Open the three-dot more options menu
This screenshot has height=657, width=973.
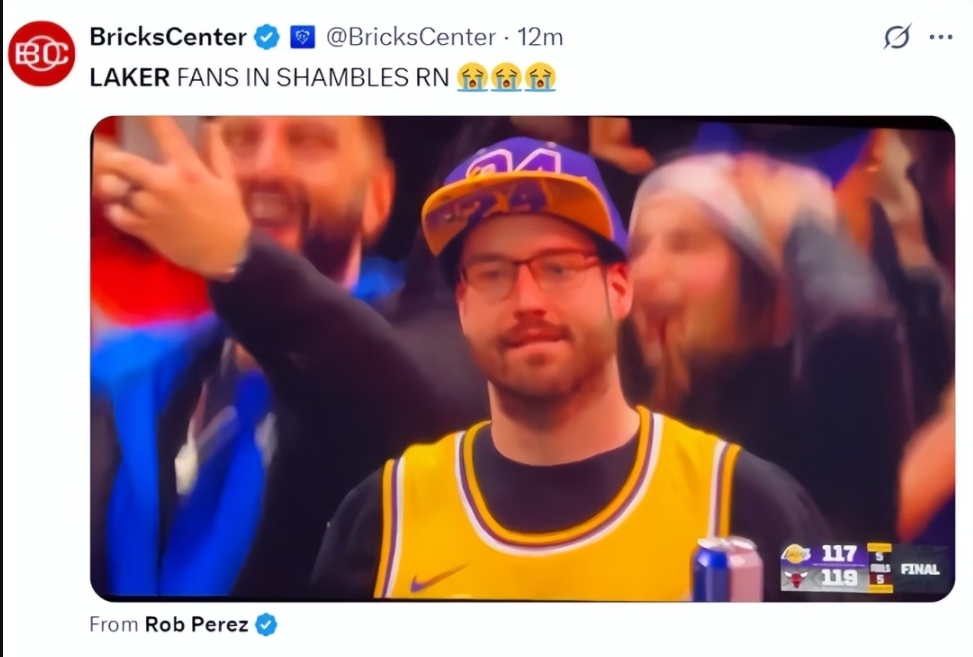point(941,37)
